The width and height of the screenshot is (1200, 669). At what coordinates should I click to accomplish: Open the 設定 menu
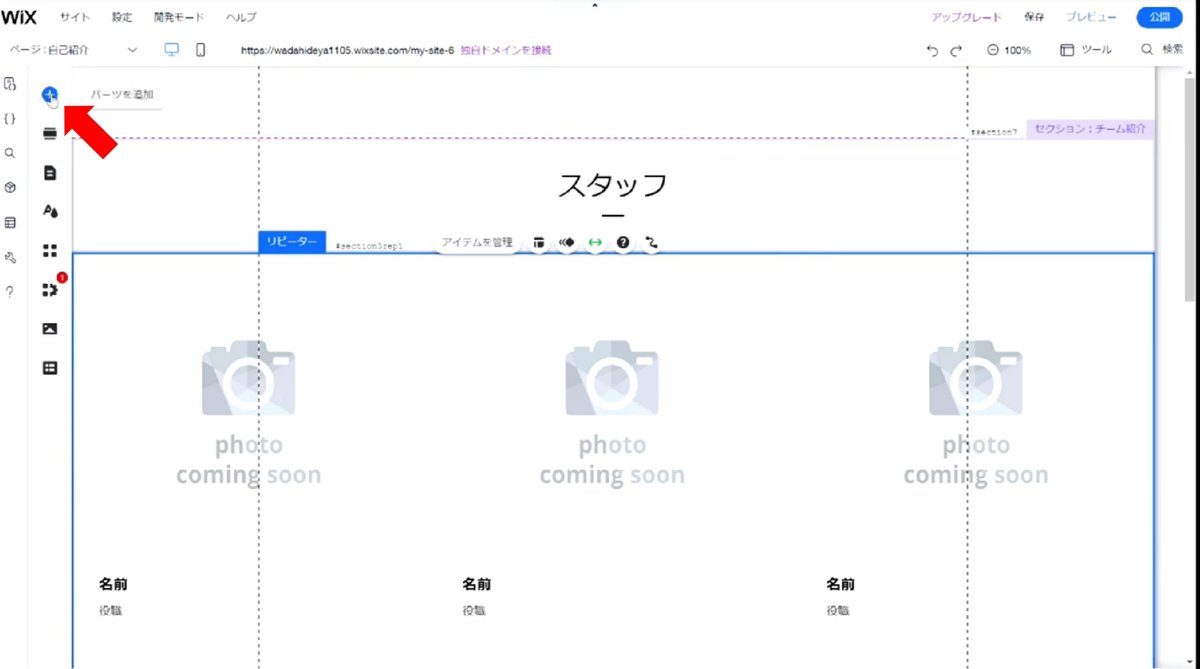[122, 17]
